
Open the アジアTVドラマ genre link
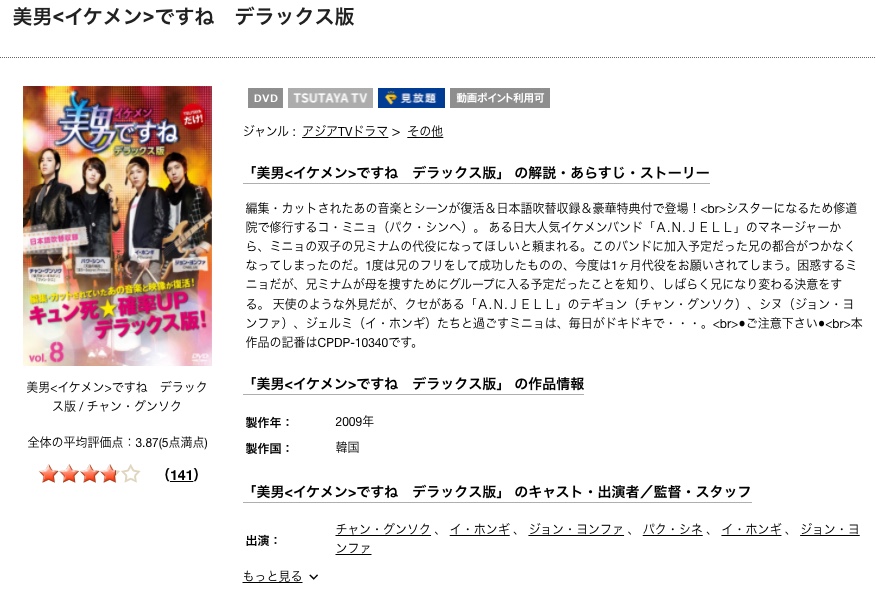[x=345, y=131]
